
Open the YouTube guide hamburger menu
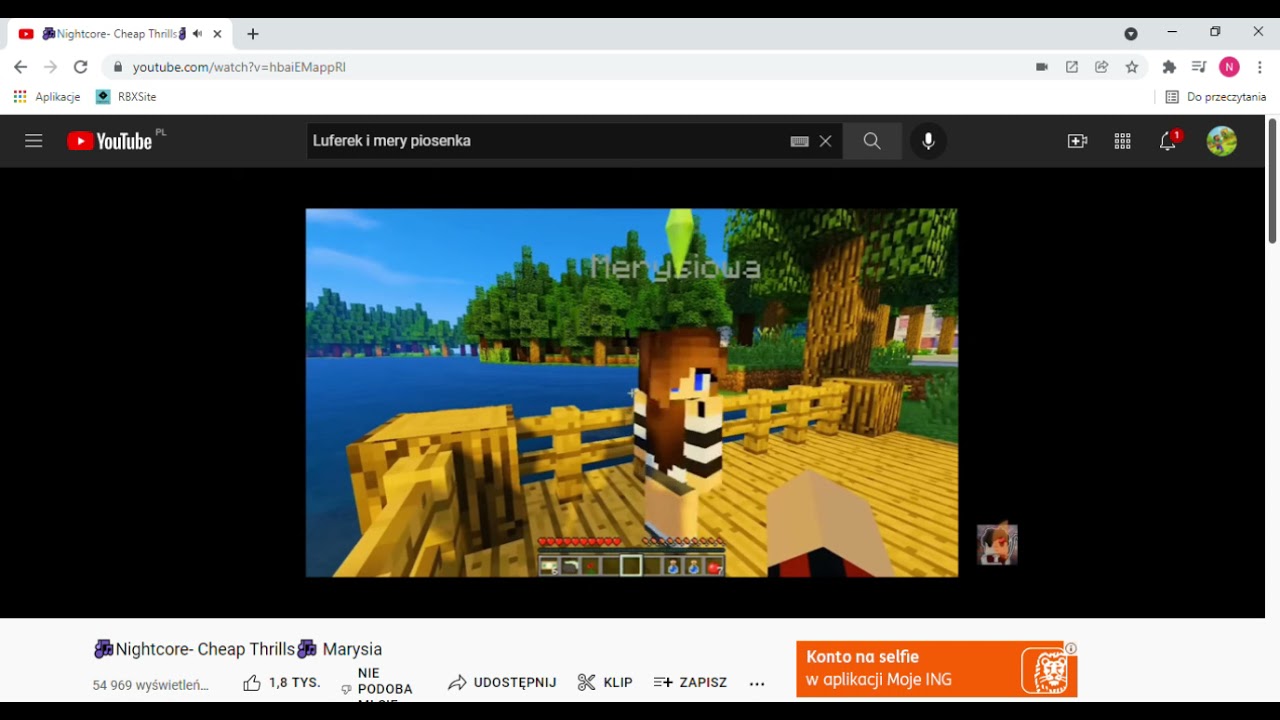[x=34, y=141]
